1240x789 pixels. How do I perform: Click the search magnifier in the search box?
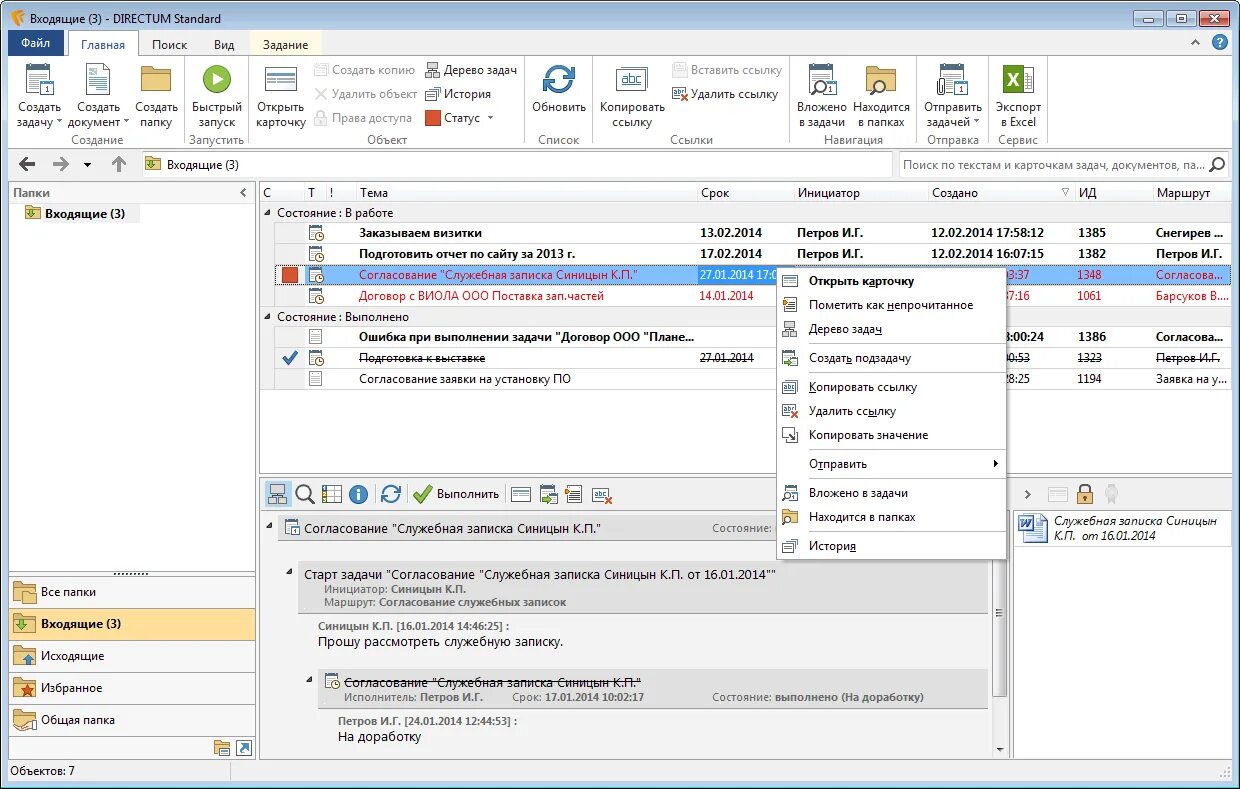pyautogui.click(x=1217, y=165)
